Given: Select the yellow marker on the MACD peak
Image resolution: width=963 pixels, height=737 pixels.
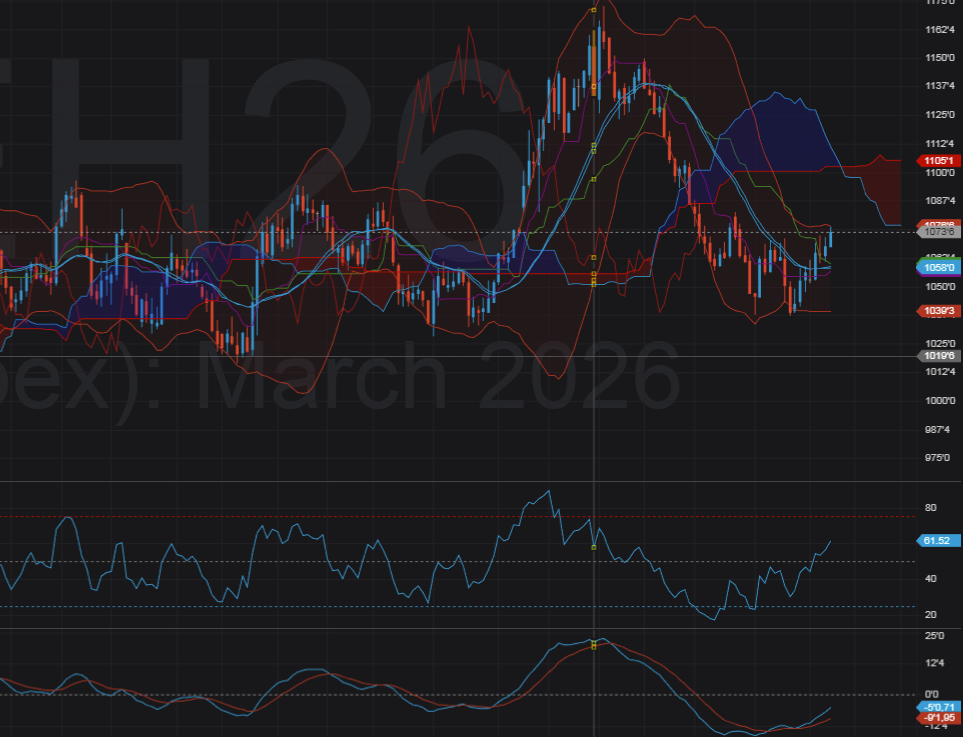Looking at the screenshot, I should point(594,644).
